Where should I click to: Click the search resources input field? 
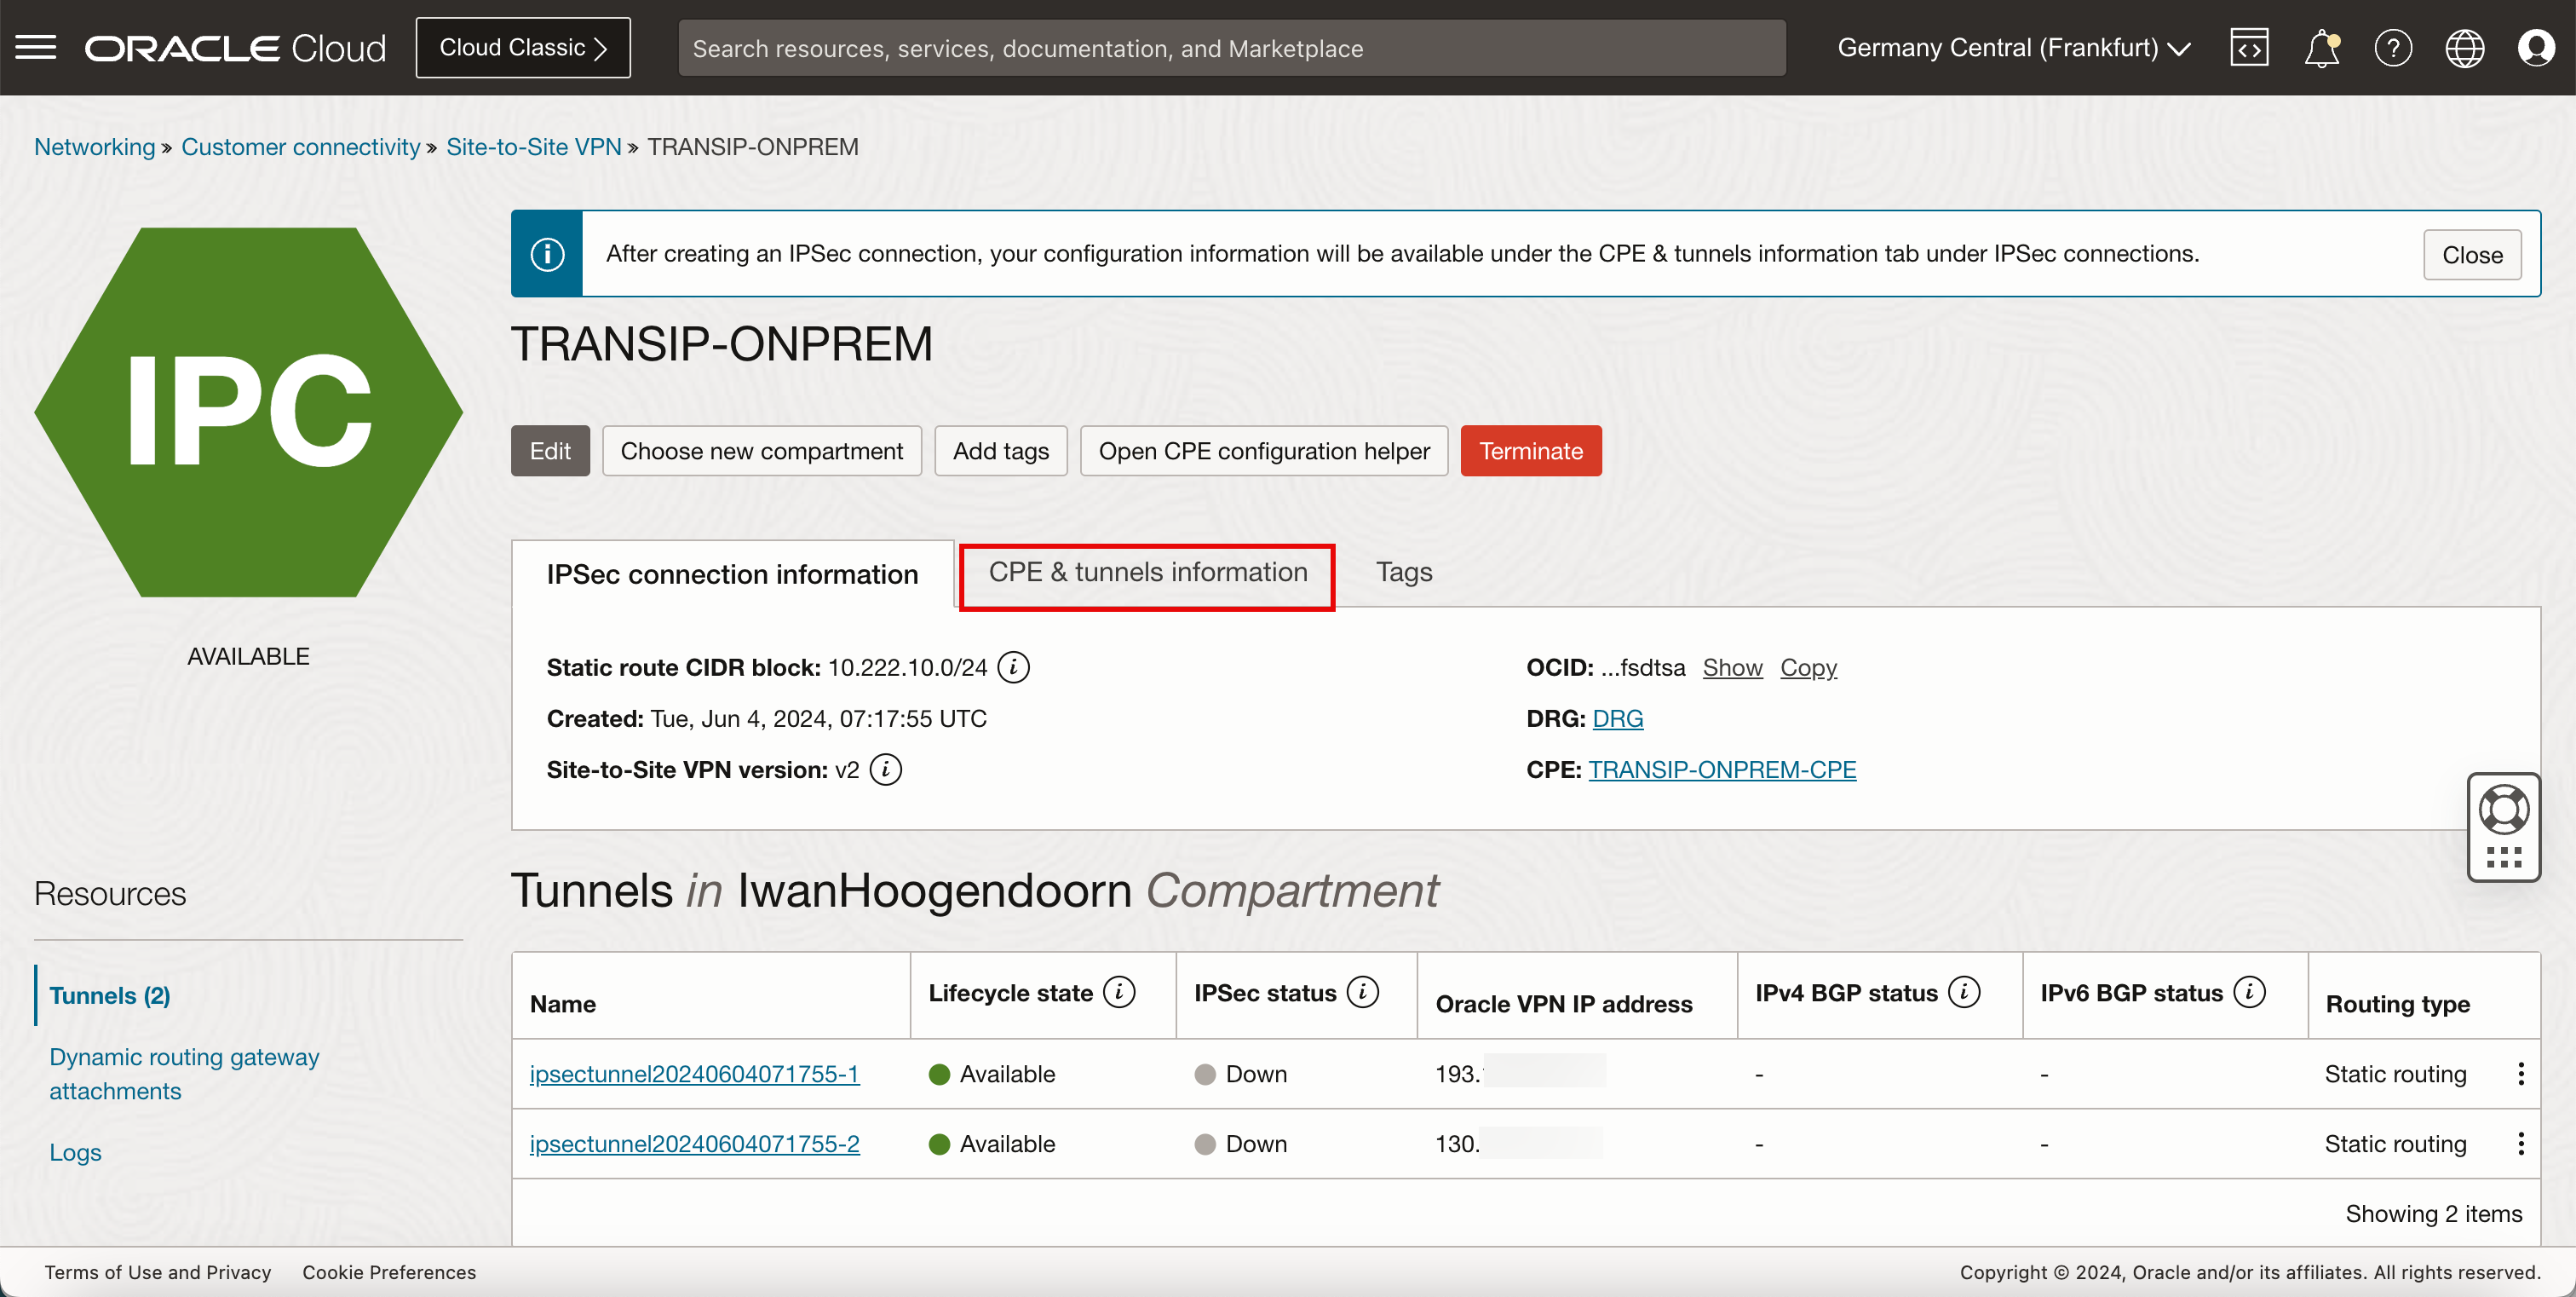pos(1231,48)
